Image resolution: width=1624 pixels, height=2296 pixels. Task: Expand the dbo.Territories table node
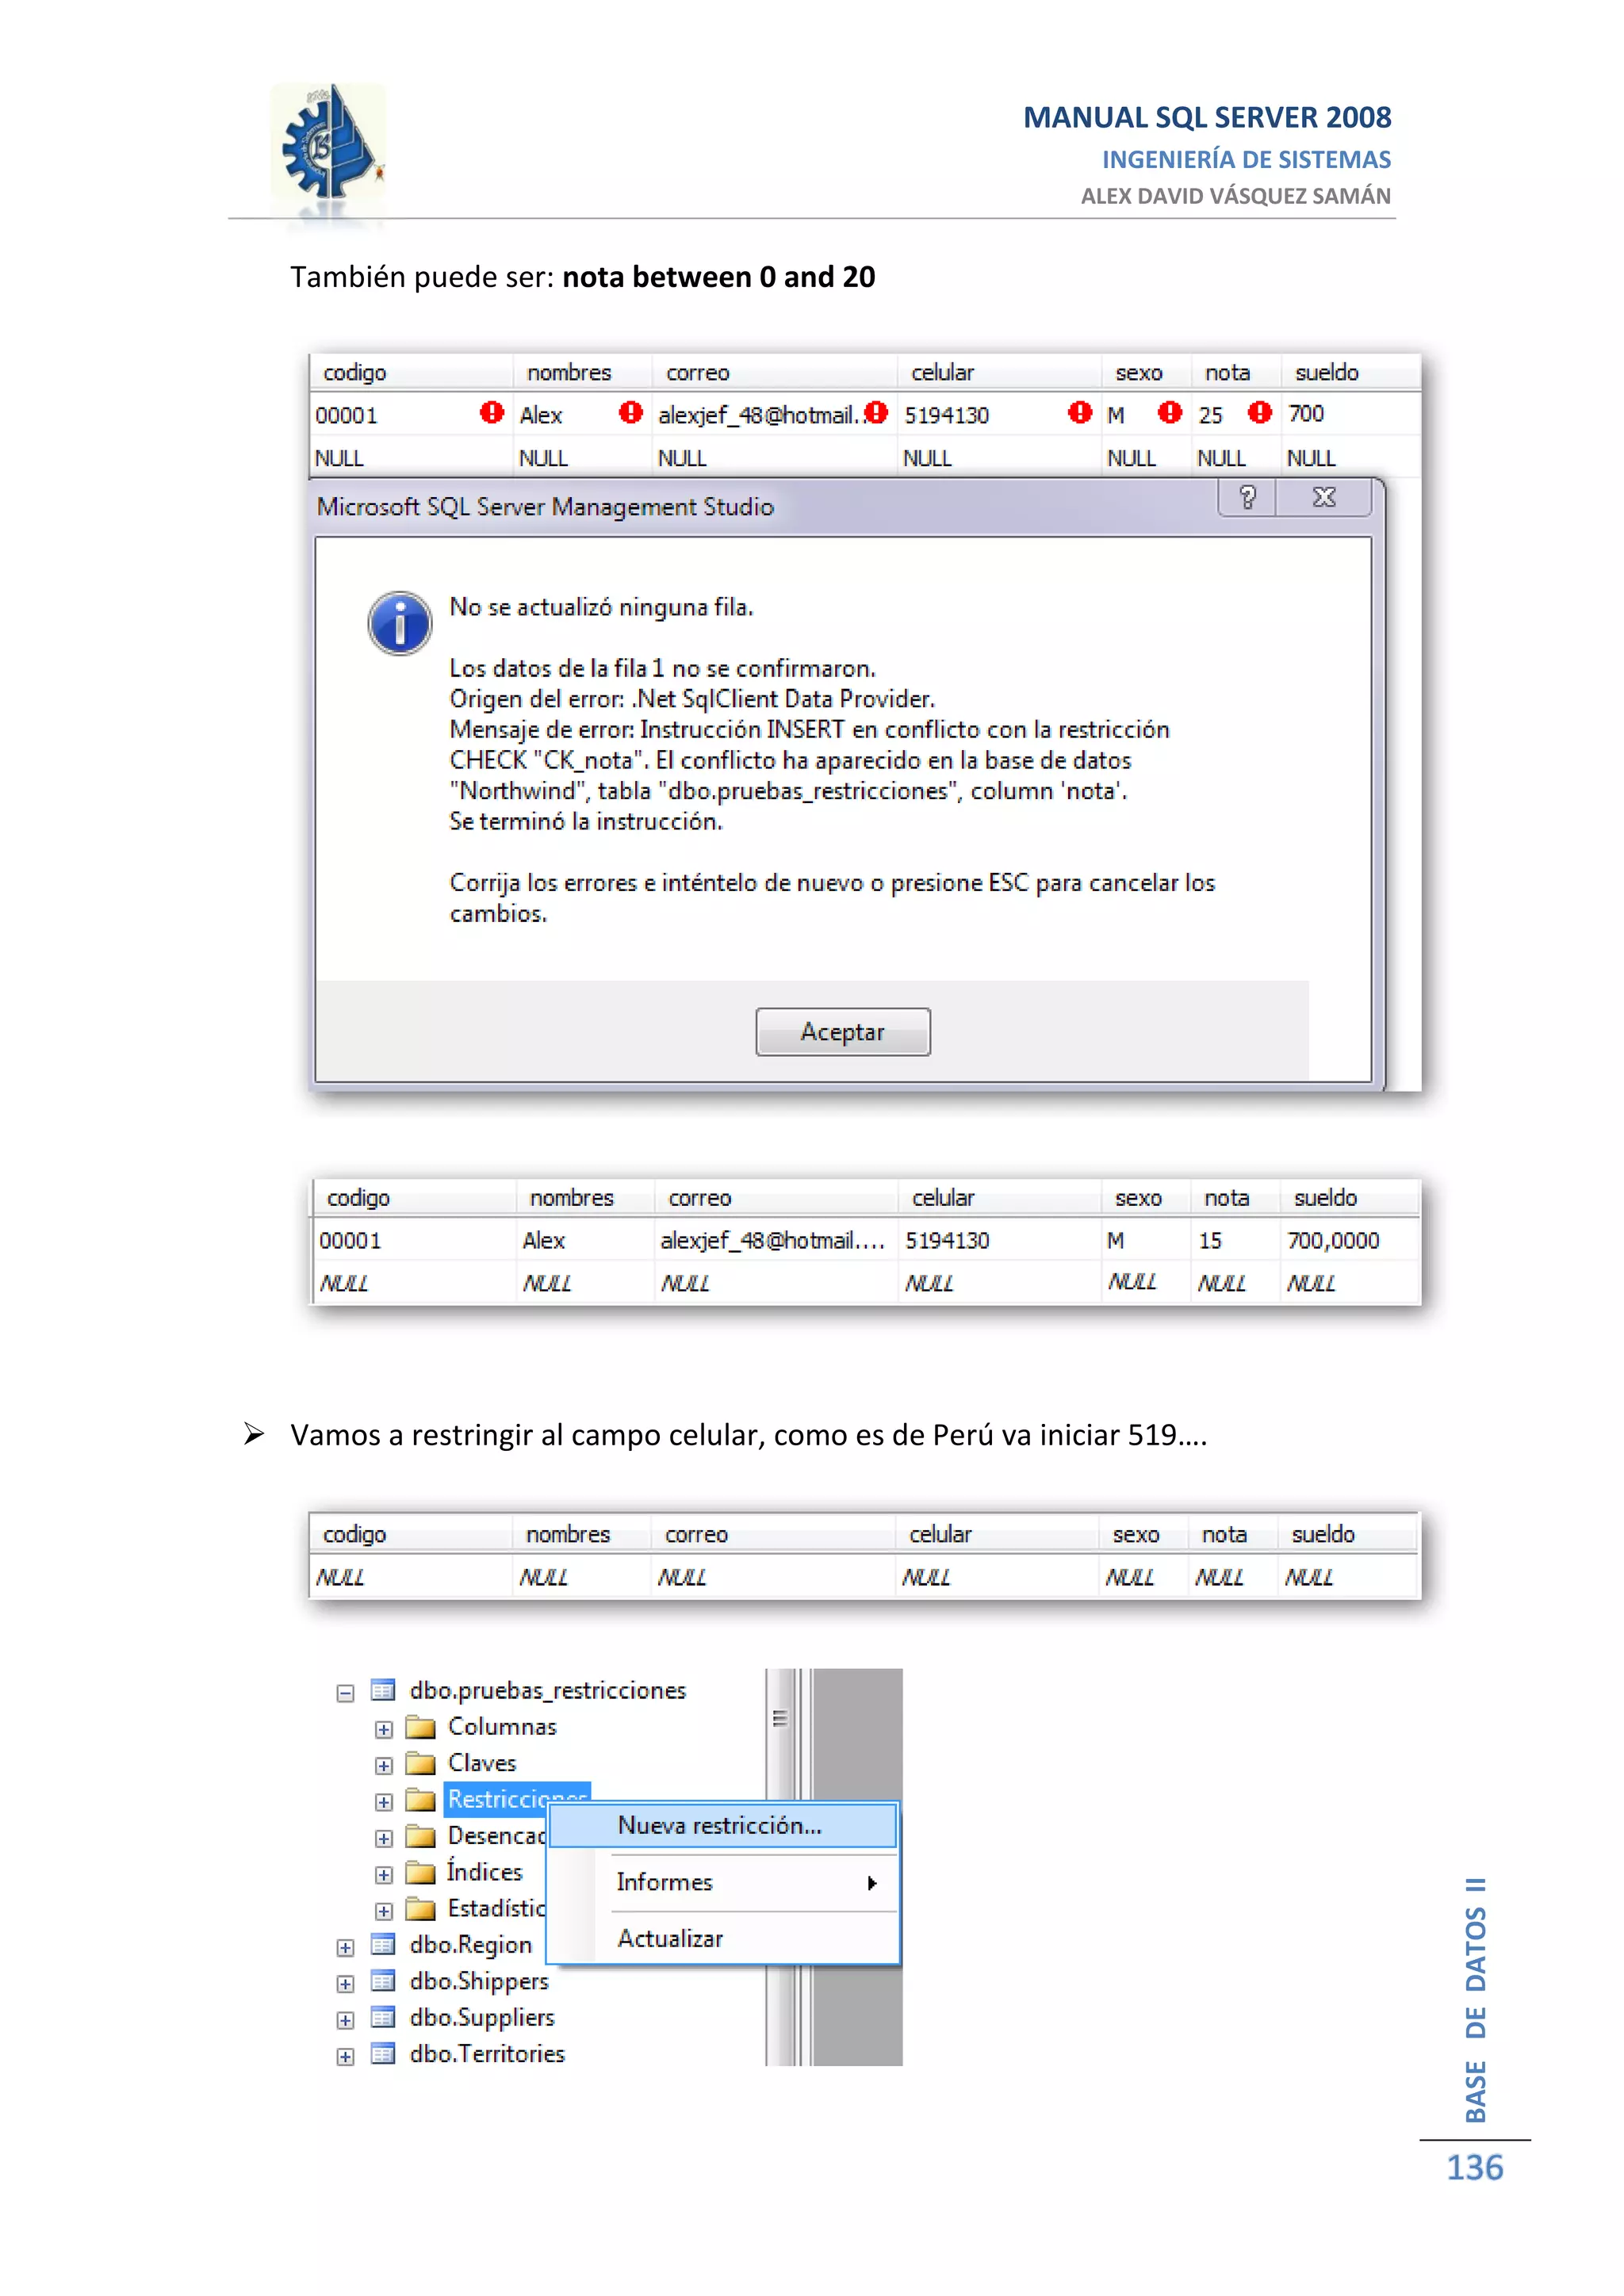(x=345, y=2056)
